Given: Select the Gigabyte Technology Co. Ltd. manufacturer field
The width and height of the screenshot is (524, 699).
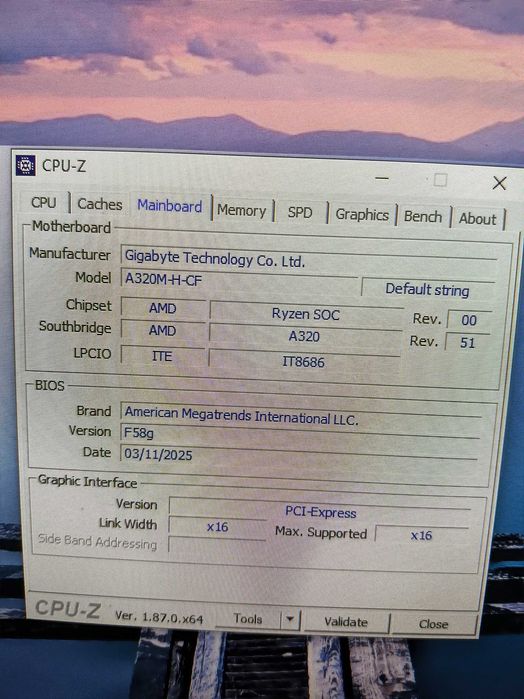Looking at the screenshot, I should click(x=309, y=259).
